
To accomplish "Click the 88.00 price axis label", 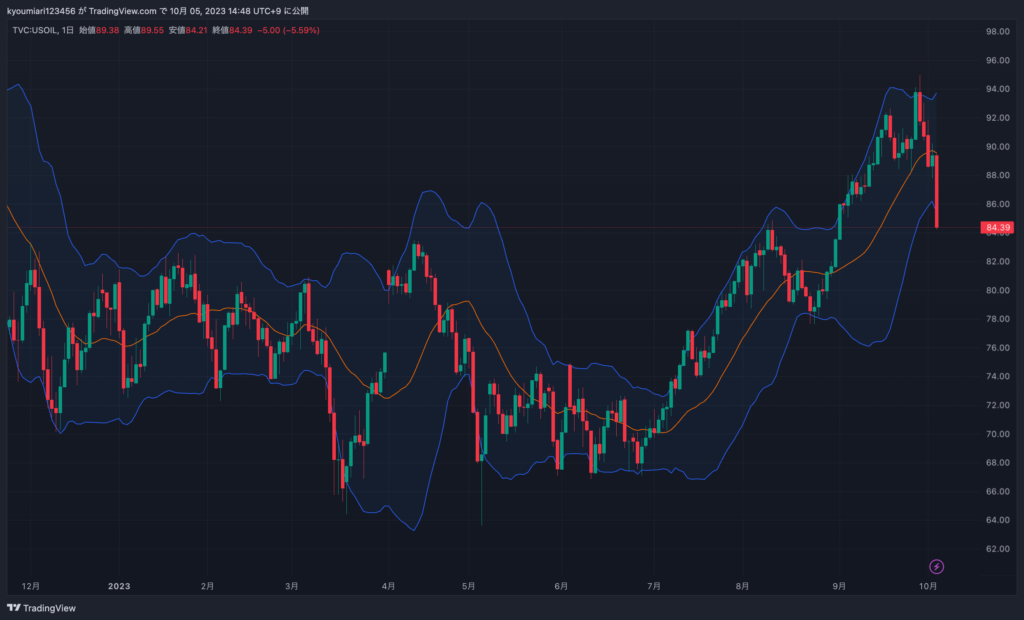I will tap(997, 175).
